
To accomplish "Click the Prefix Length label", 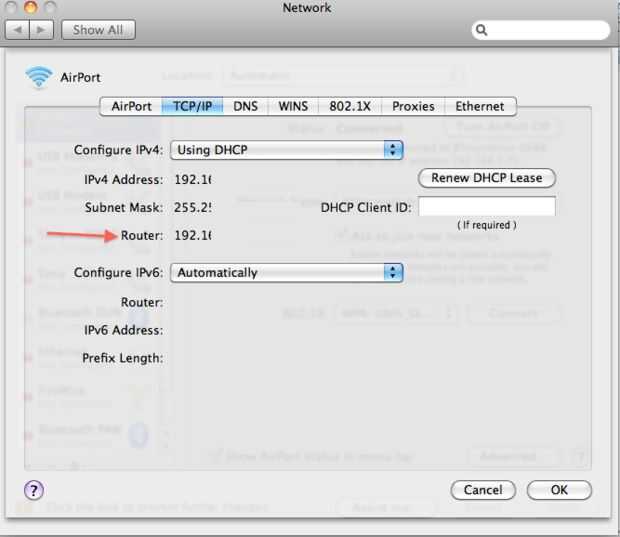I will pyautogui.click(x=123, y=358).
